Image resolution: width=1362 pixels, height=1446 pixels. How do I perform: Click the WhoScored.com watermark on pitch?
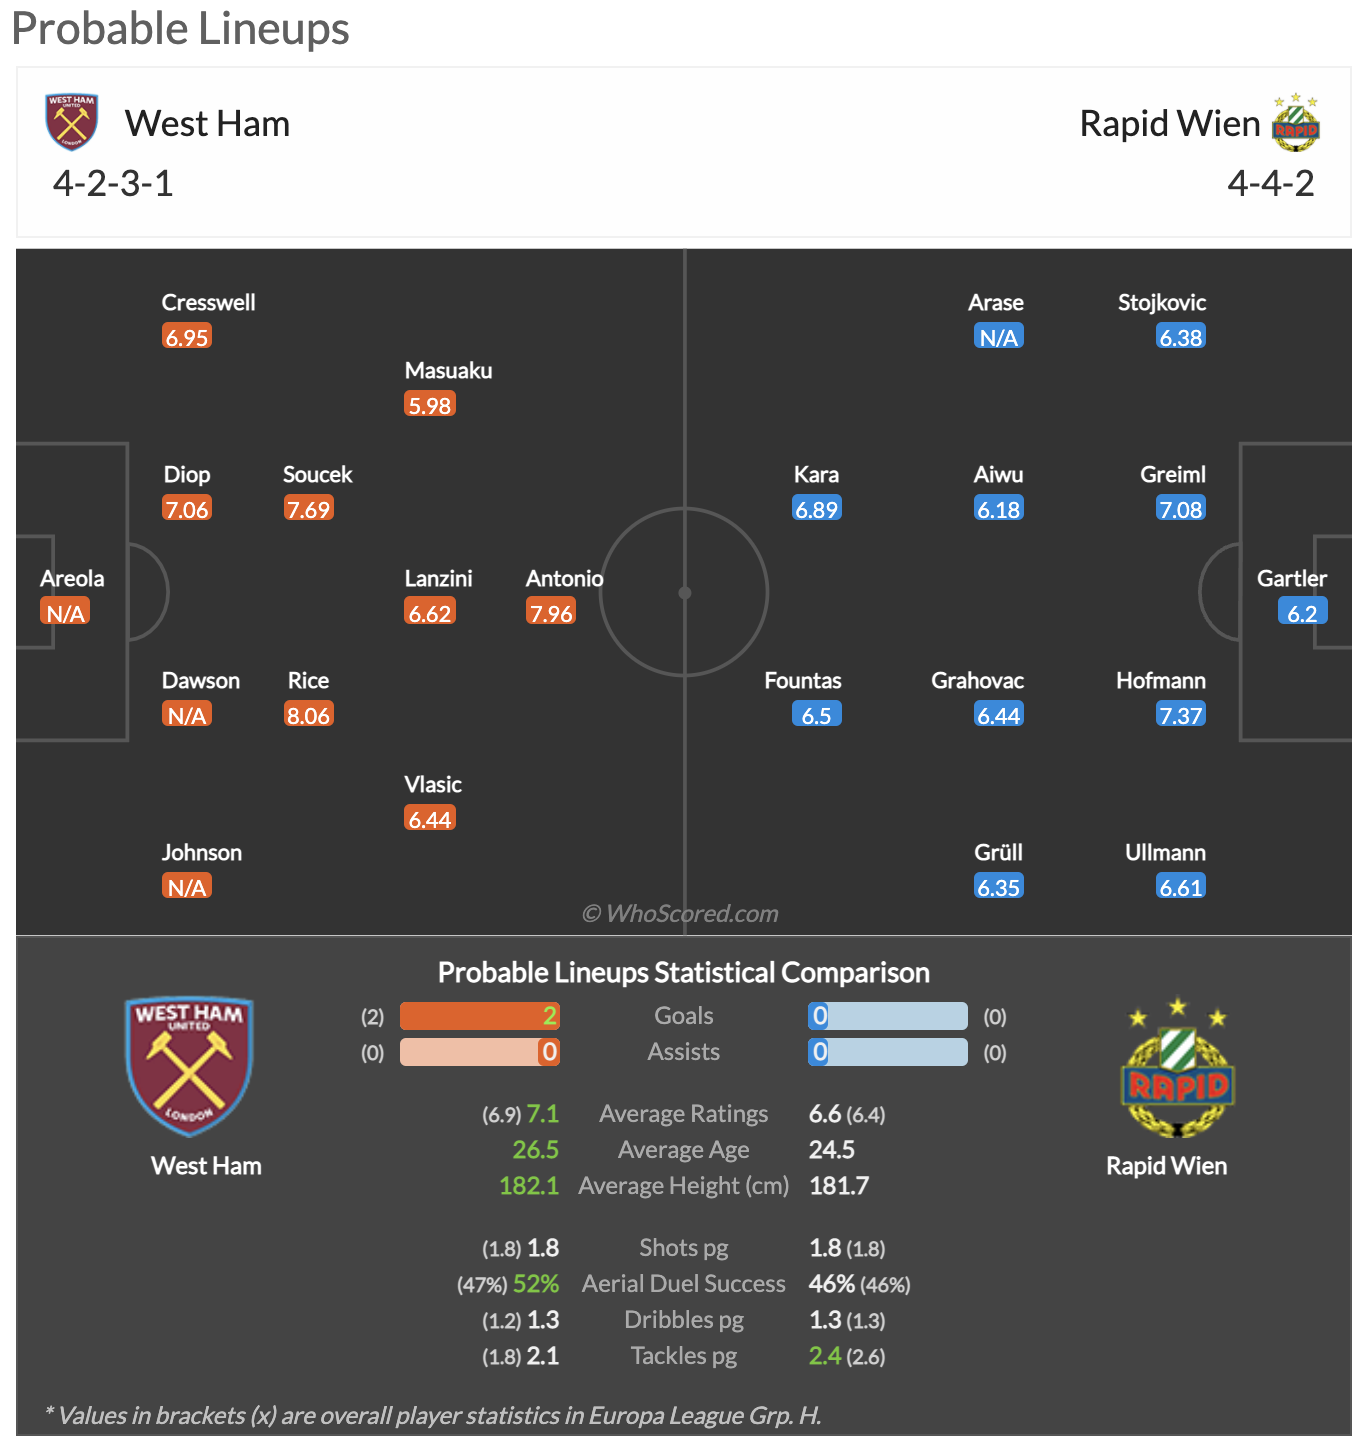point(680,913)
